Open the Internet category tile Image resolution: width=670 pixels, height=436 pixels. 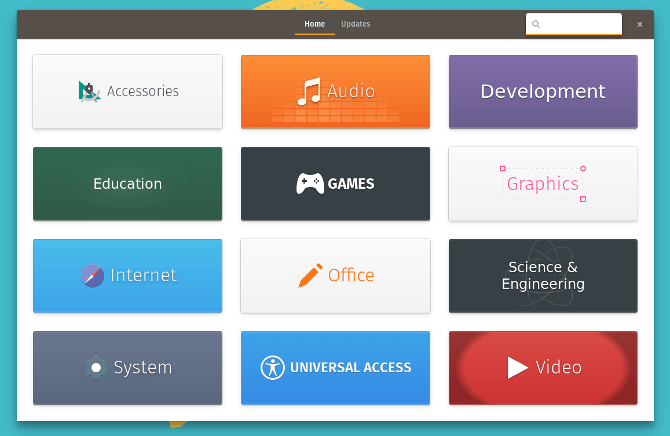[127, 276]
